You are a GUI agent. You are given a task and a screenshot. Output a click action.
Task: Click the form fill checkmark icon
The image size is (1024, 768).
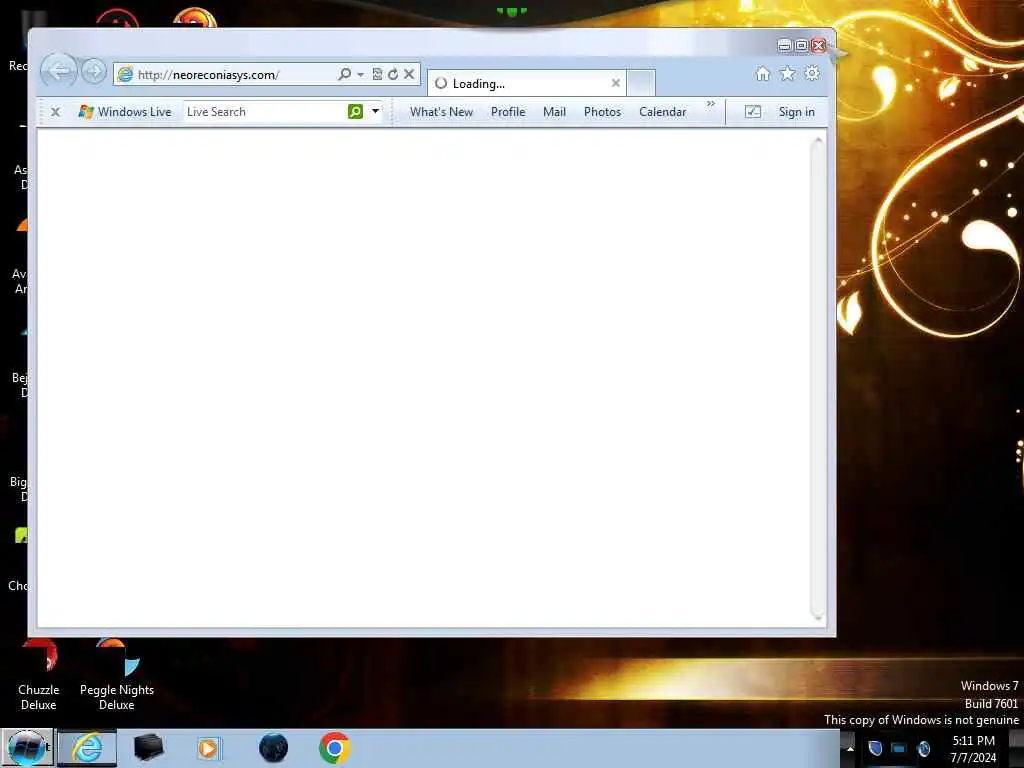click(x=753, y=112)
